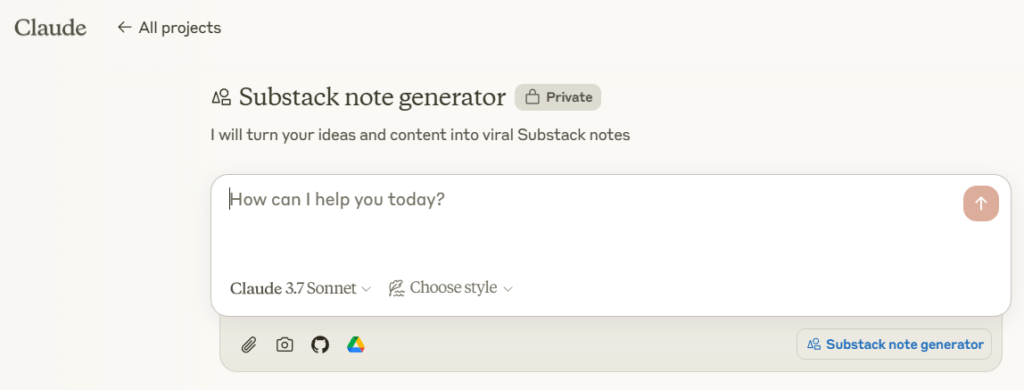Expand the Choose style dropdown
1024x390 pixels.
tap(451, 288)
